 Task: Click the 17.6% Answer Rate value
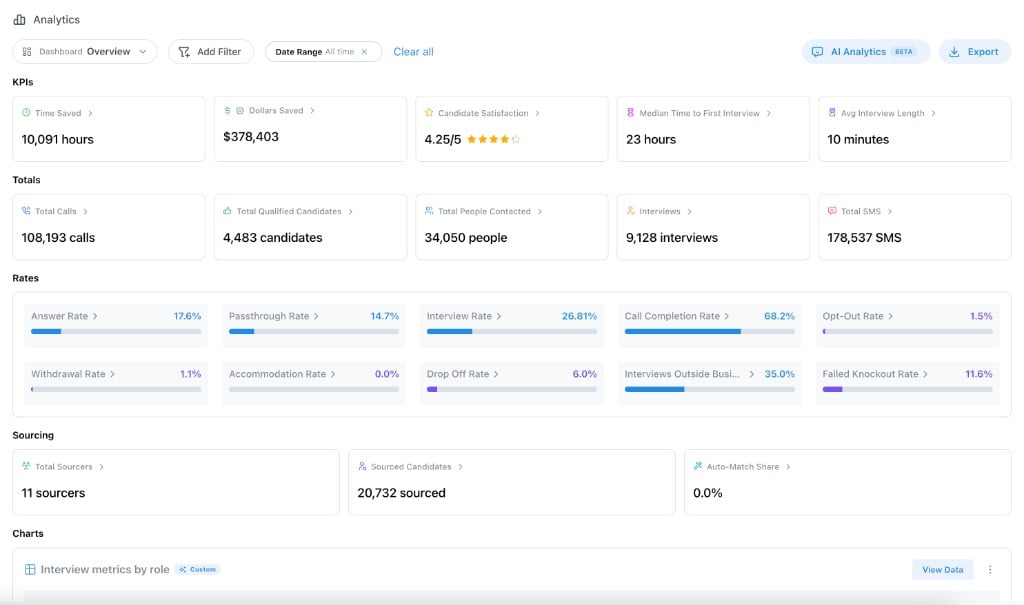point(187,316)
